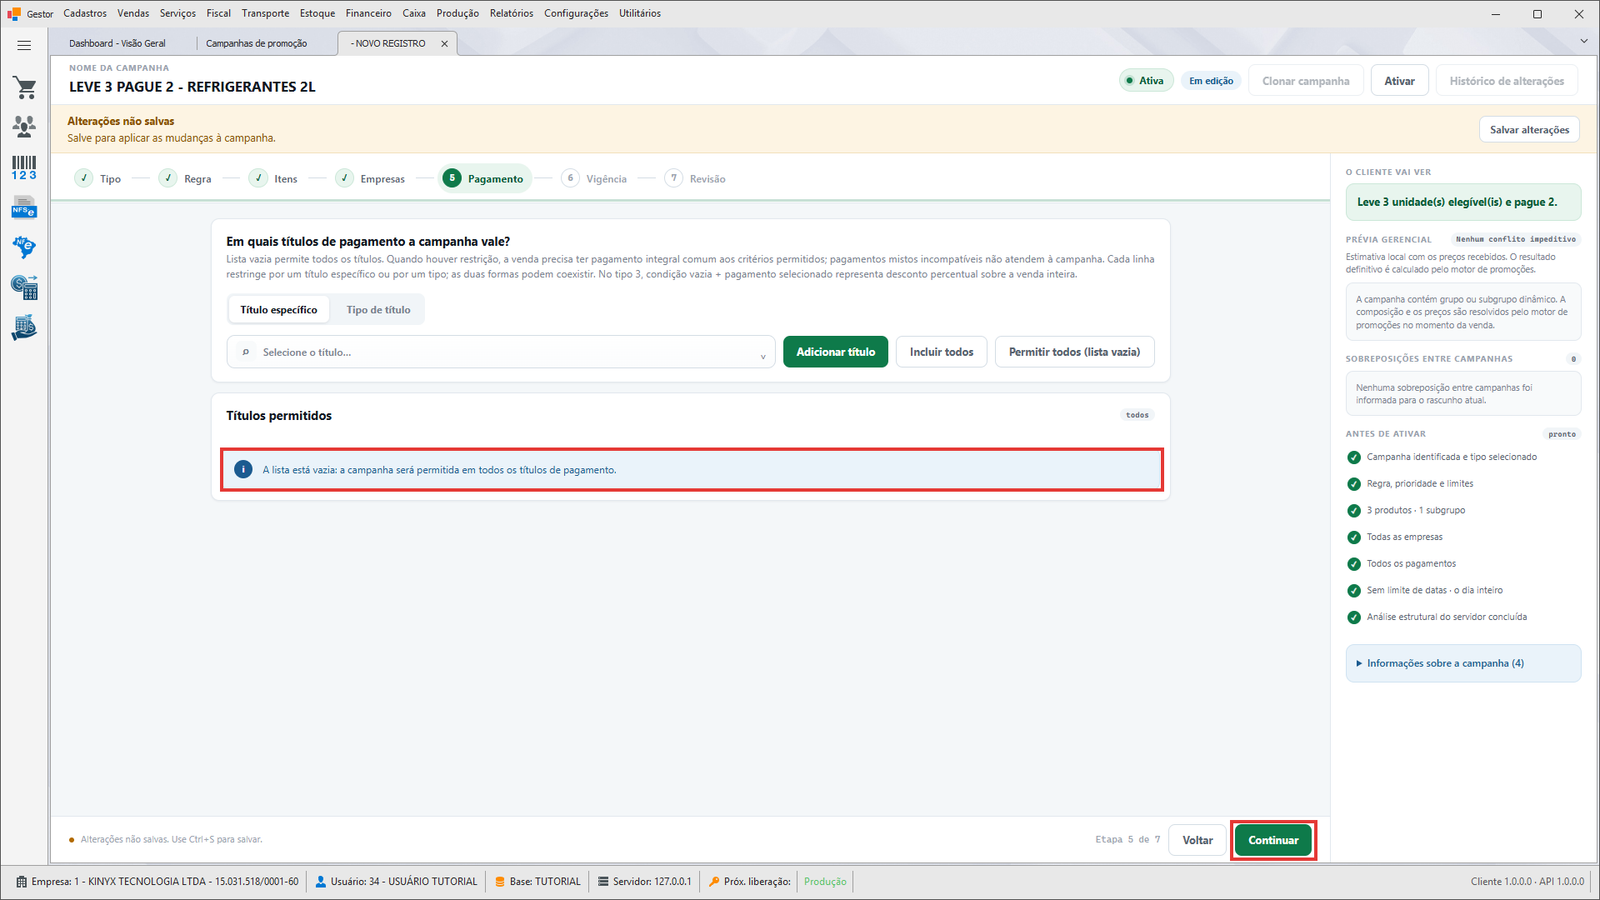Click the search icon in the título field

click(x=246, y=352)
